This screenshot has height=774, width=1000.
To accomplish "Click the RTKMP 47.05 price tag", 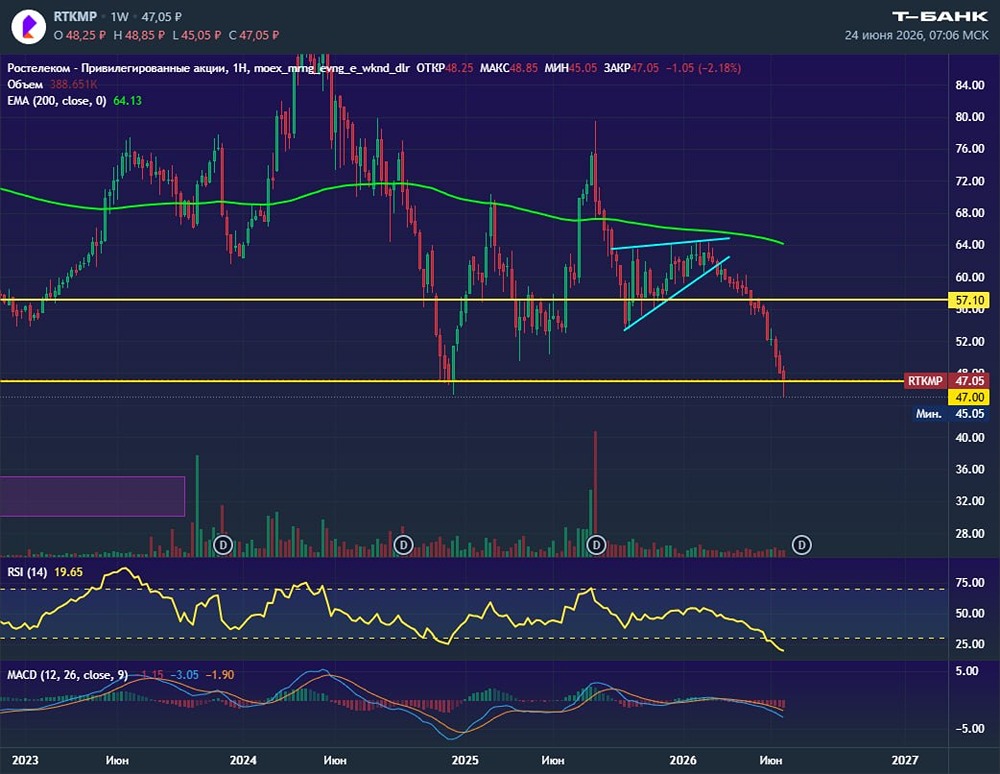I will coord(946,381).
